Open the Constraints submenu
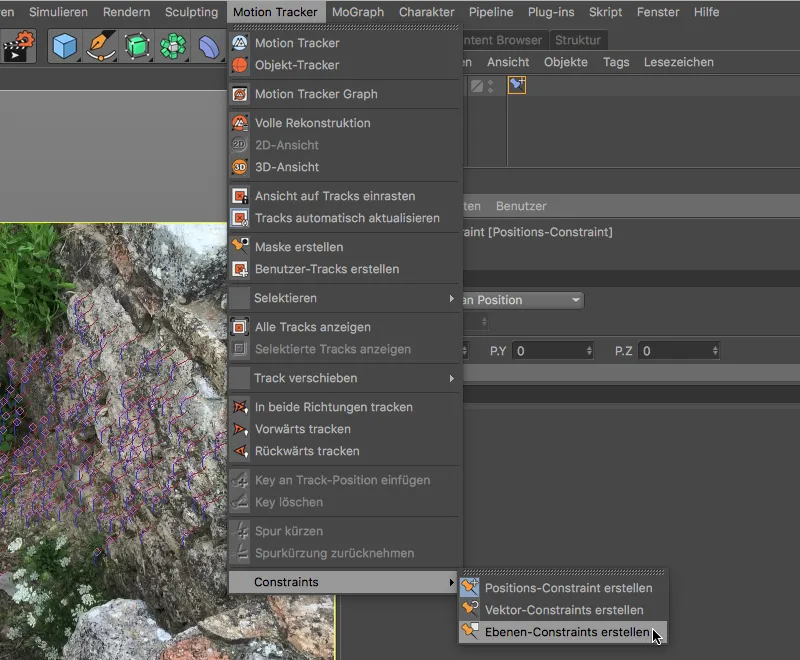The height and width of the screenshot is (660, 800). tap(344, 582)
